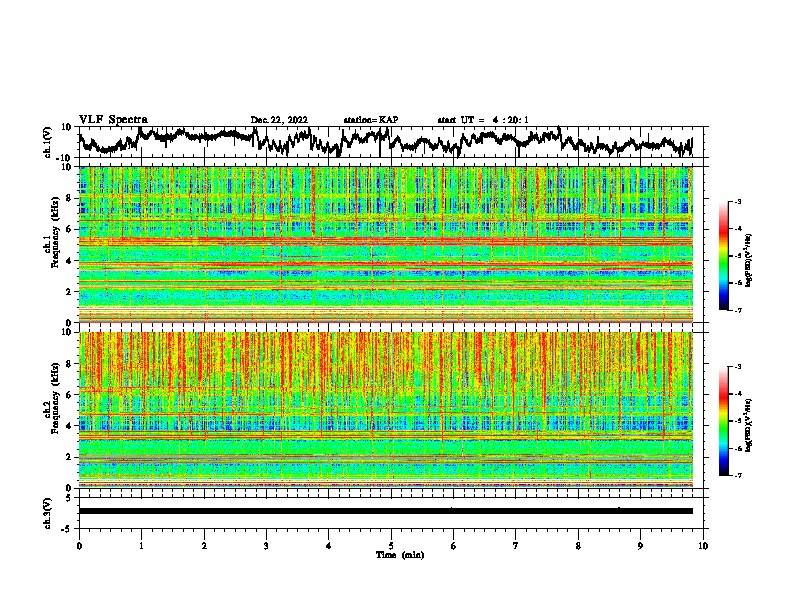
Task: Click the ch.1 spectrogram panel
Action: (x=386, y=244)
